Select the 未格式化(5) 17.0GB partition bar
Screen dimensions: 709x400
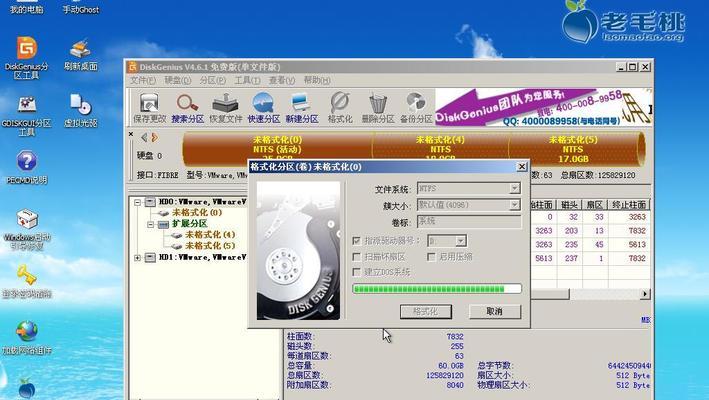[573, 149]
